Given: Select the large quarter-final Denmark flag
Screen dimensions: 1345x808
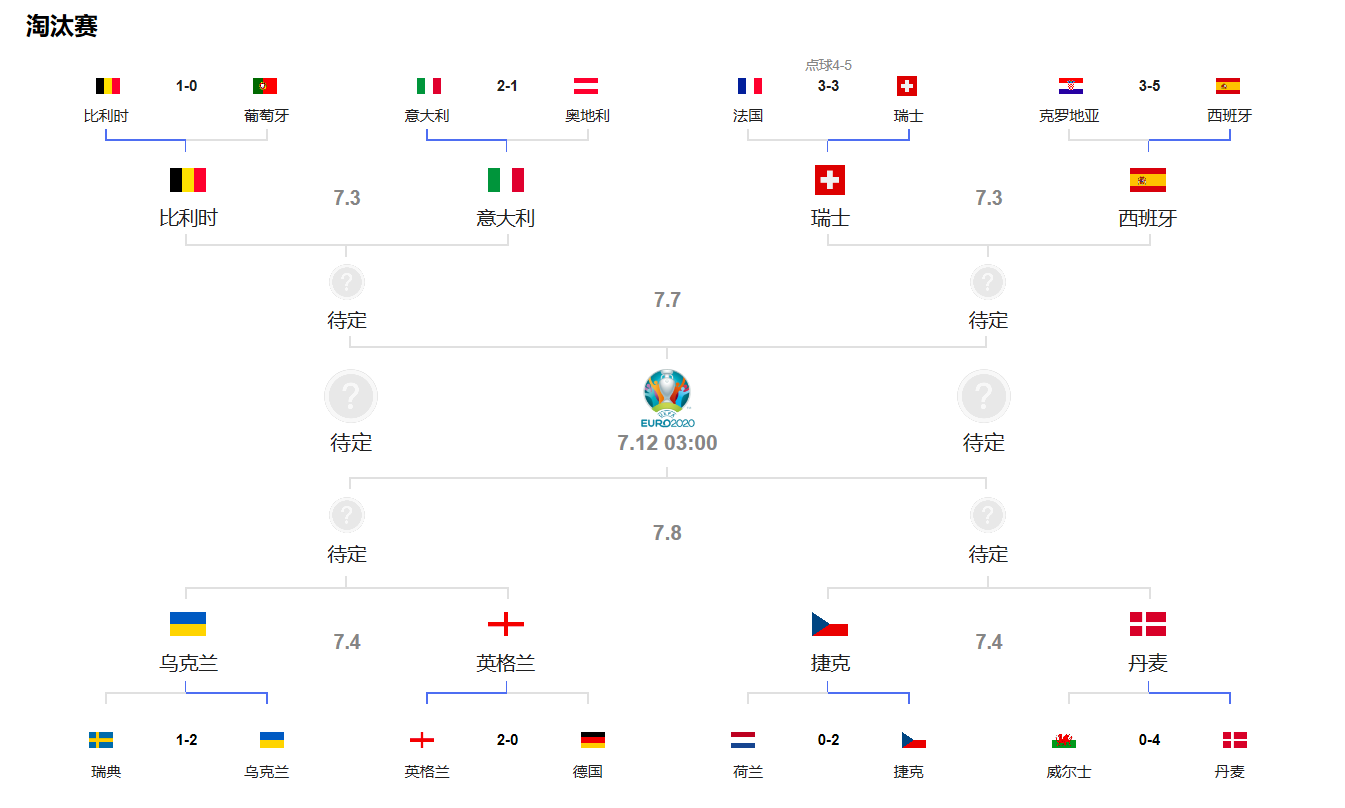Looking at the screenshot, I should [x=1148, y=625].
